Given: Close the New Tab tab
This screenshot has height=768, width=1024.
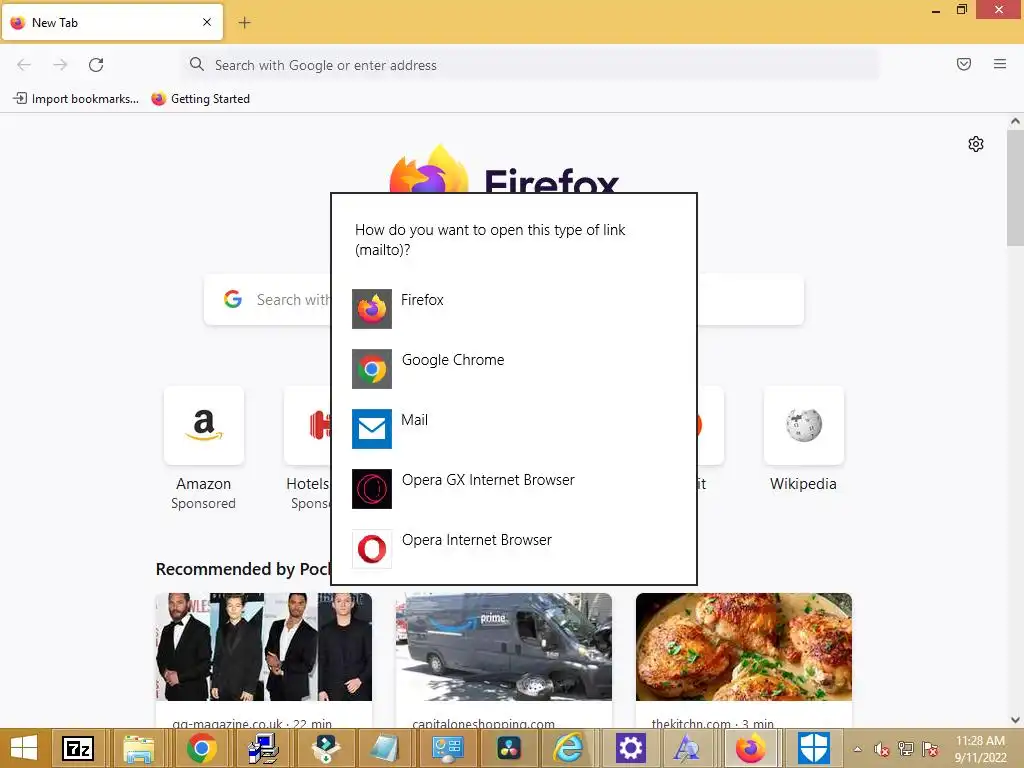Looking at the screenshot, I should coord(207,22).
